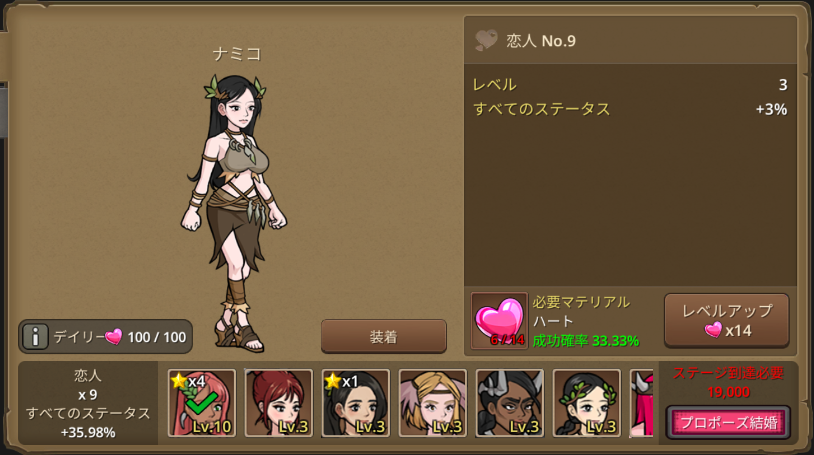
Task: Click the レベルアップ x14 button
Action: tap(727, 320)
